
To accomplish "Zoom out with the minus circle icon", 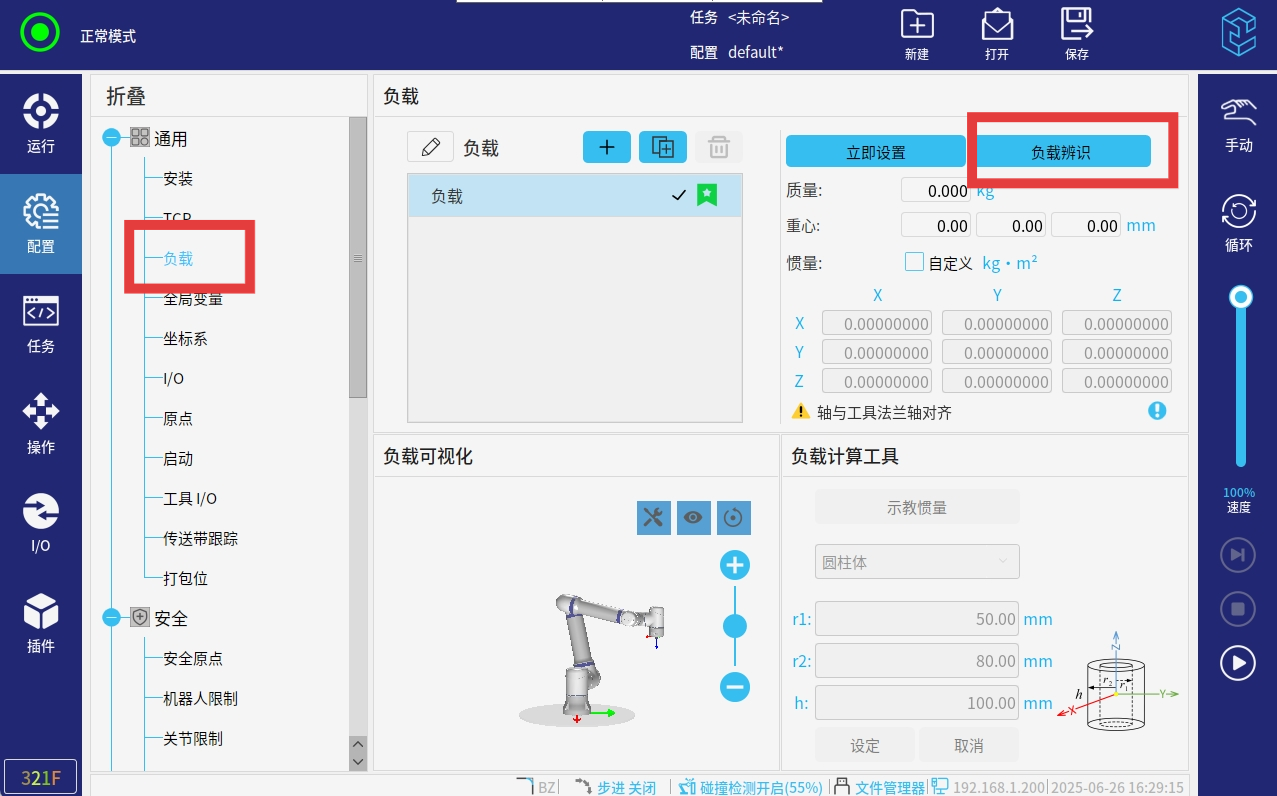I will pos(735,687).
